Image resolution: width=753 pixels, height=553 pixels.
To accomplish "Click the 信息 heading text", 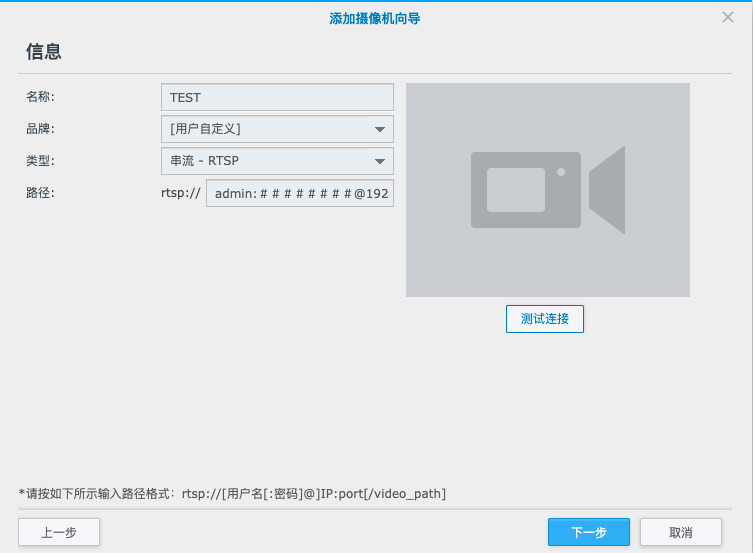I will [44, 51].
